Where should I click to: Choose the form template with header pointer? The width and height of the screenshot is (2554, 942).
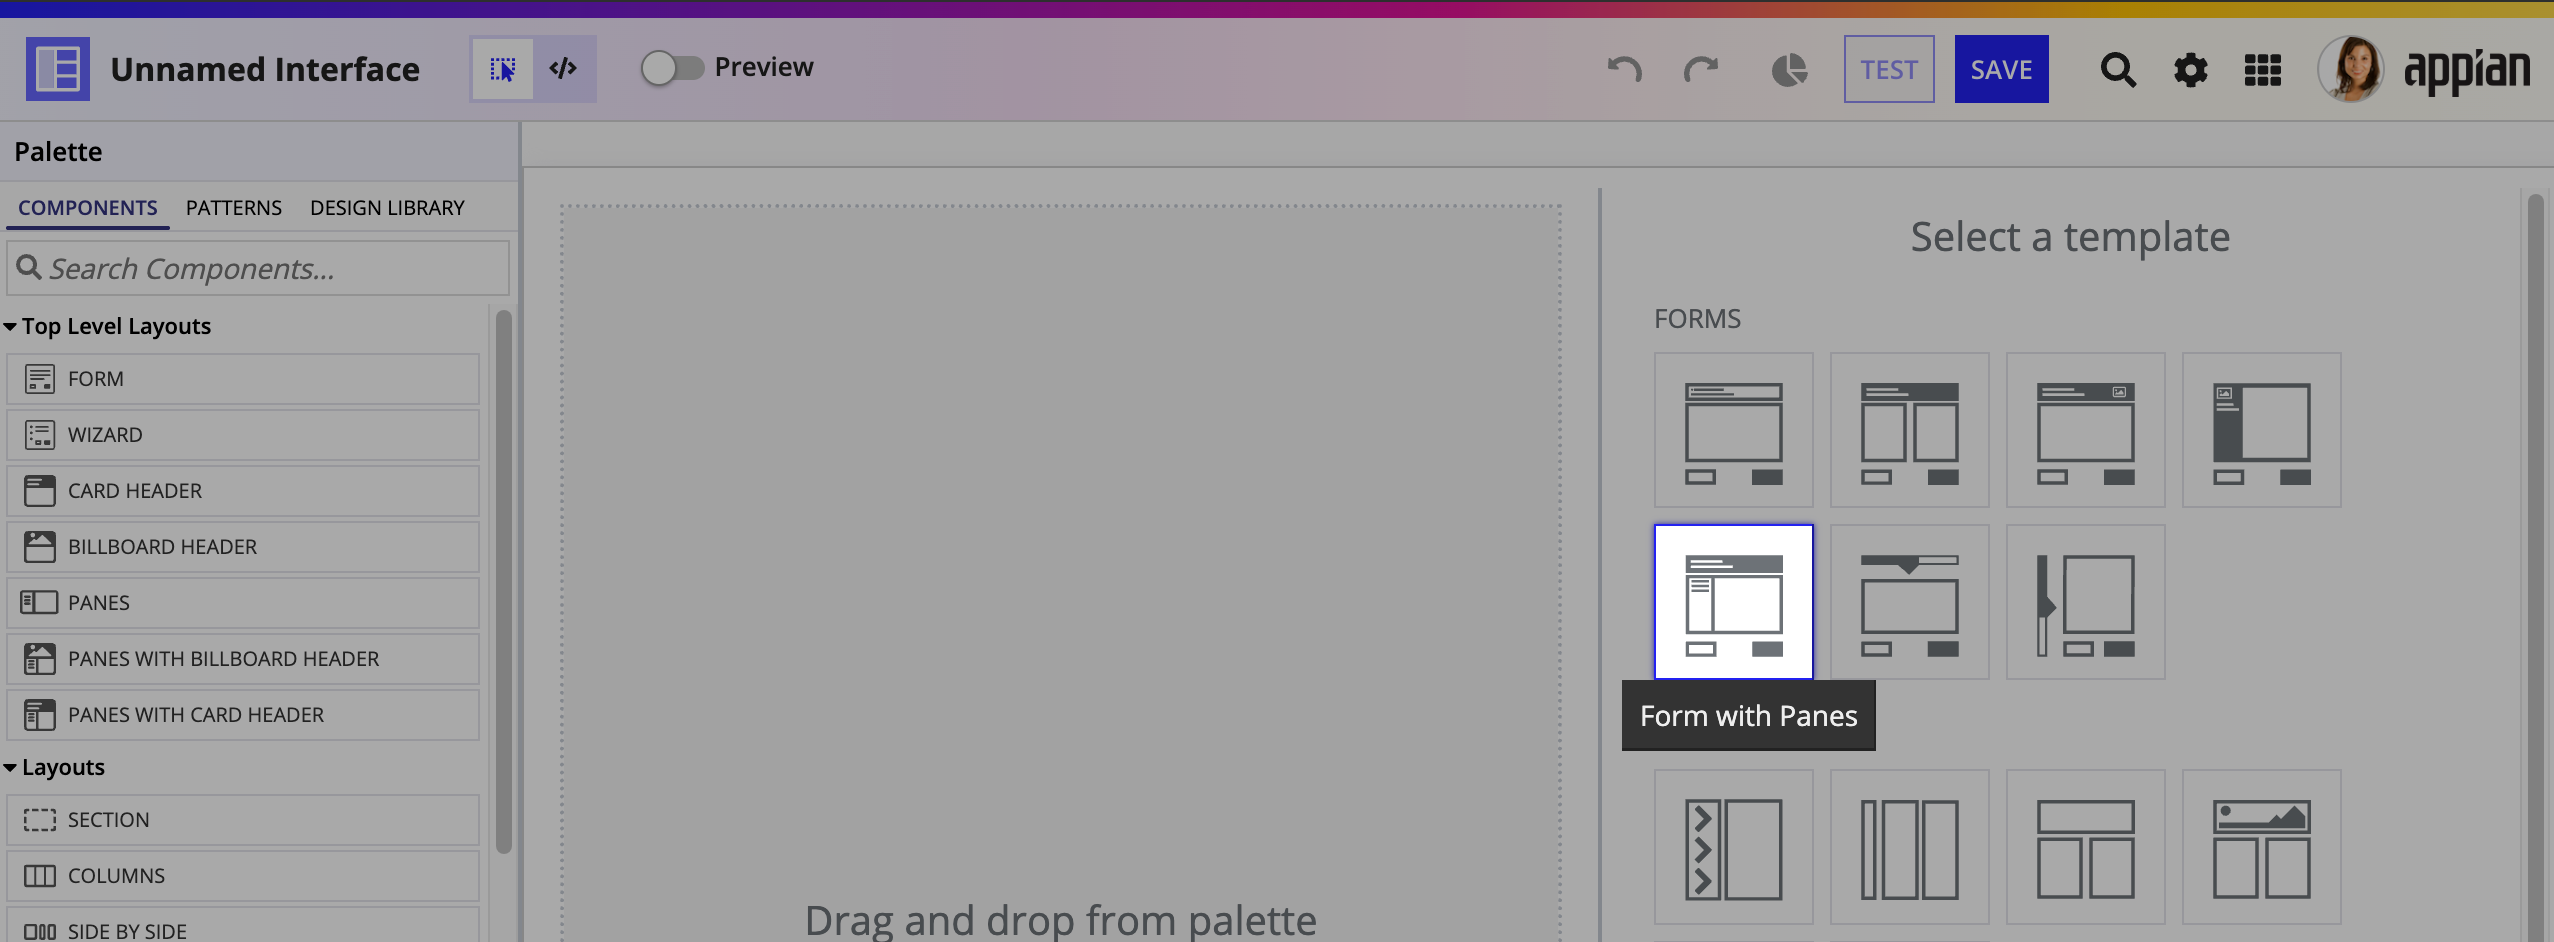(x=1909, y=602)
